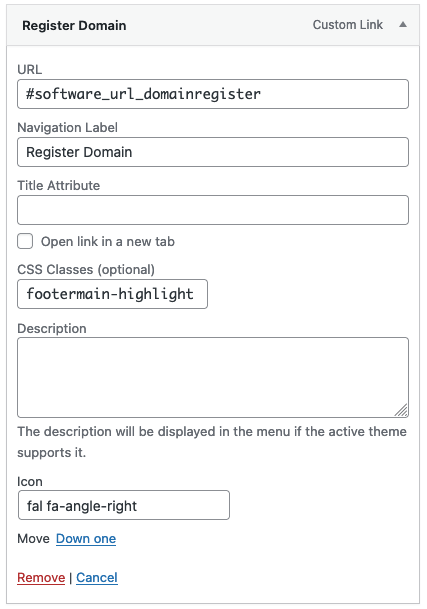427x609 pixels.
Task: Click into the Navigation Label input
Action: 213,152
